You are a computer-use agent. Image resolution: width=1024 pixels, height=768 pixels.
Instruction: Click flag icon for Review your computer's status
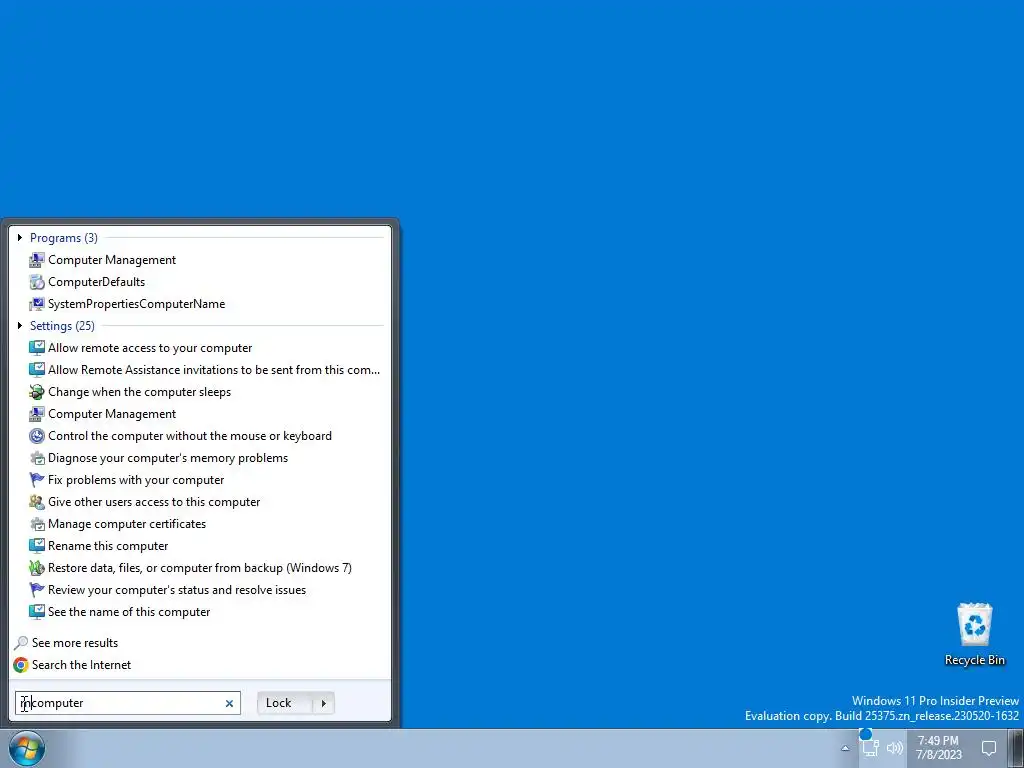tap(37, 590)
